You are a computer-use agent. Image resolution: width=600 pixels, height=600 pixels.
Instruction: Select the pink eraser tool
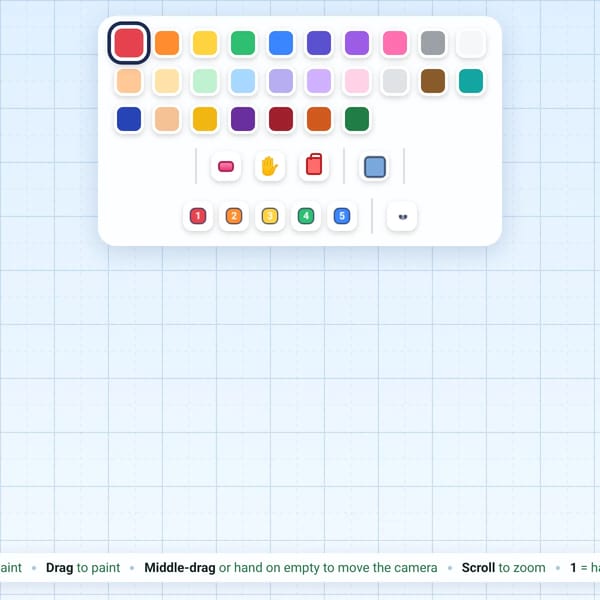[226, 166]
